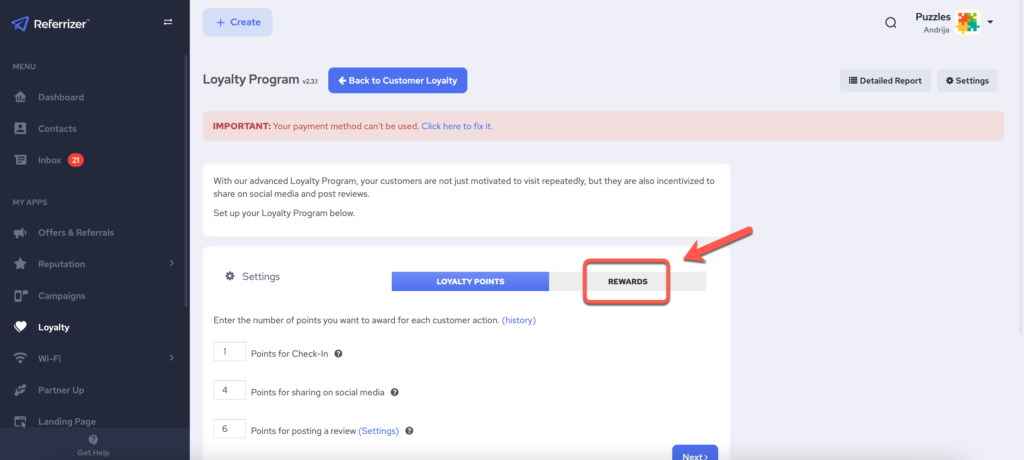The height and width of the screenshot is (460, 1024).
Task: Click the search magnifier icon
Action: (890, 23)
